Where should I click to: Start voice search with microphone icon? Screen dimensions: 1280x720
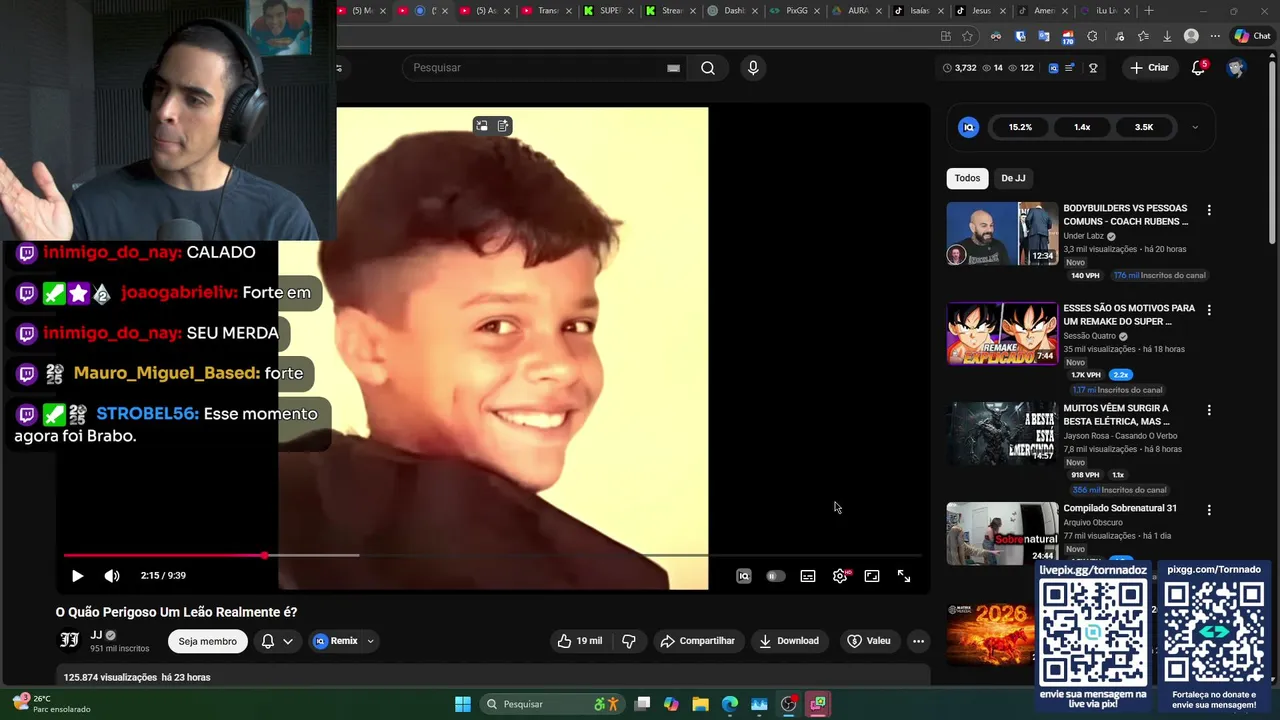(x=753, y=68)
